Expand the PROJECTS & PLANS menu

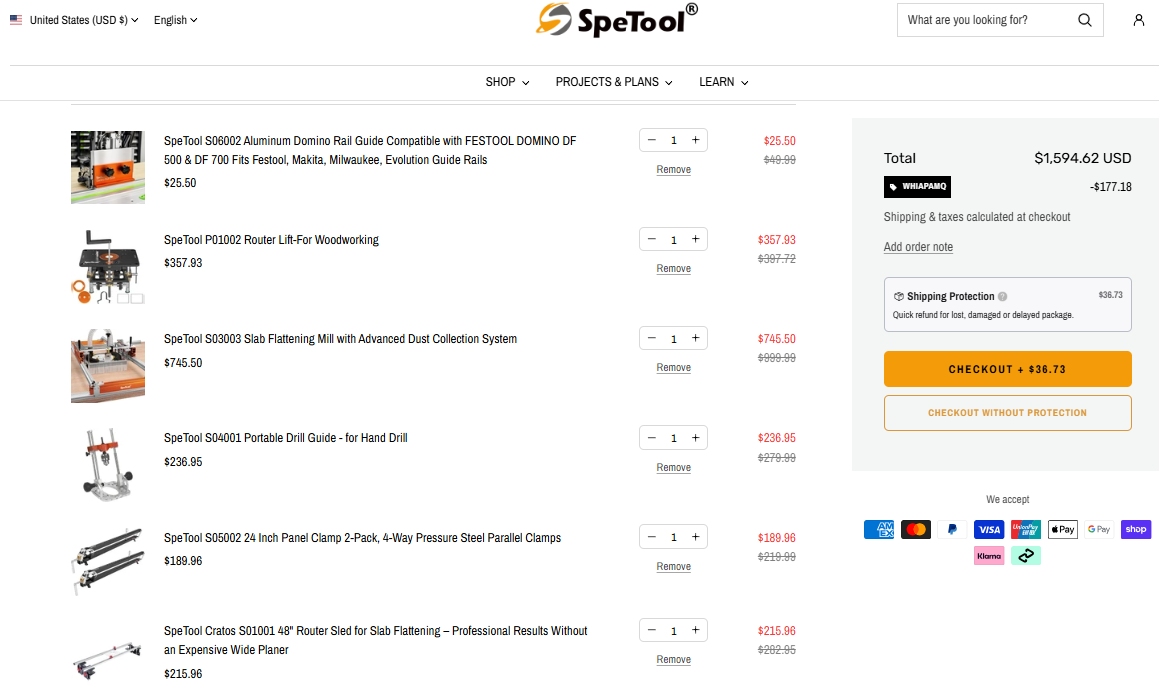tap(614, 82)
